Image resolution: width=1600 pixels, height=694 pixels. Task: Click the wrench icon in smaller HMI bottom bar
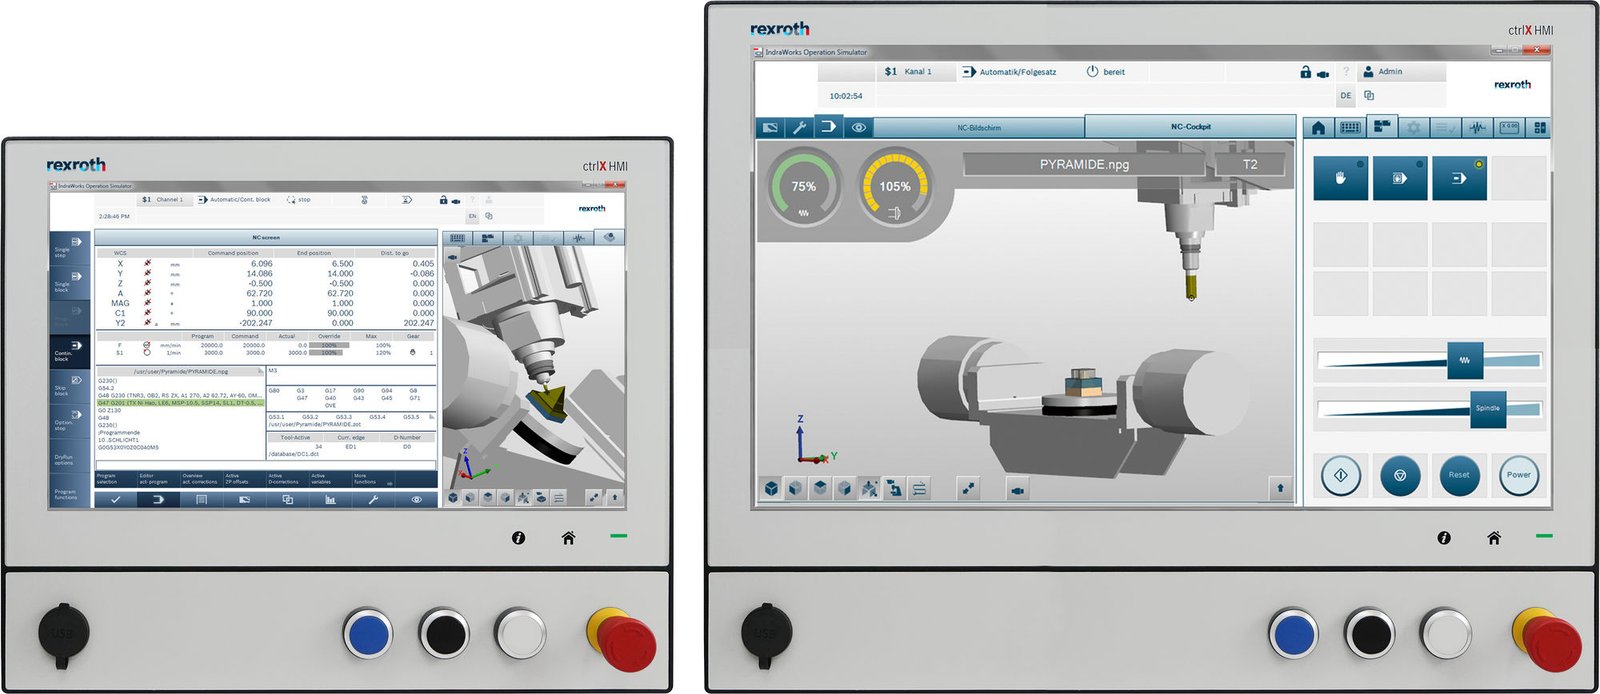(373, 499)
